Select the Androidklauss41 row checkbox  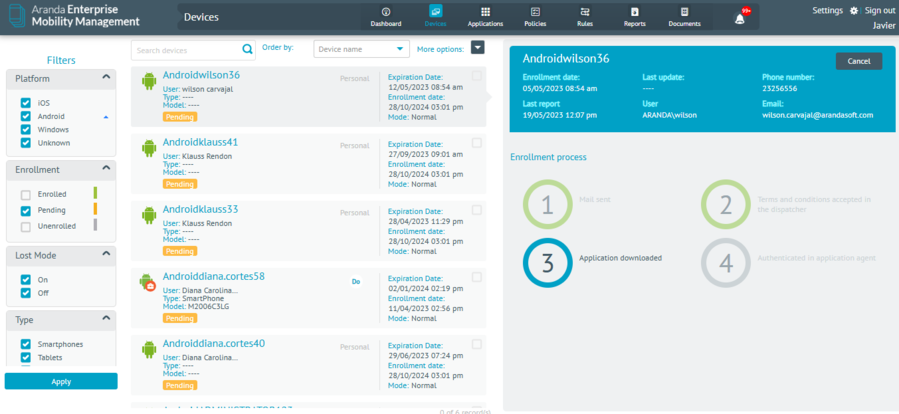[477, 143]
